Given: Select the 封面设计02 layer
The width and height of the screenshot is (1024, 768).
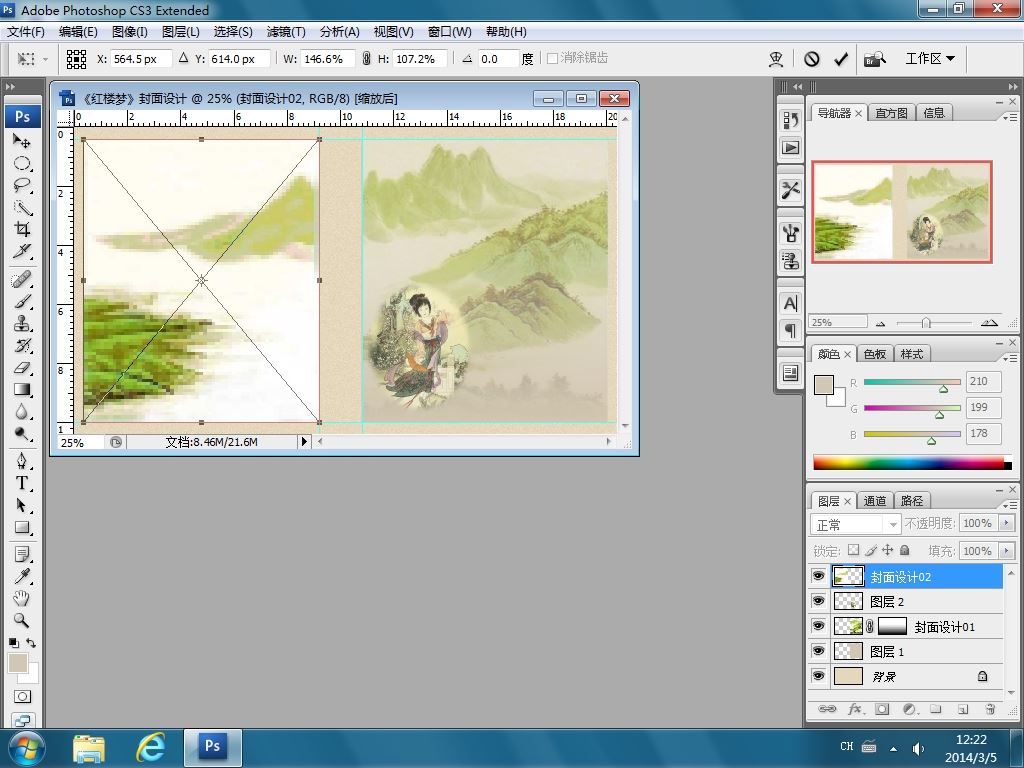Looking at the screenshot, I should (916, 577).
